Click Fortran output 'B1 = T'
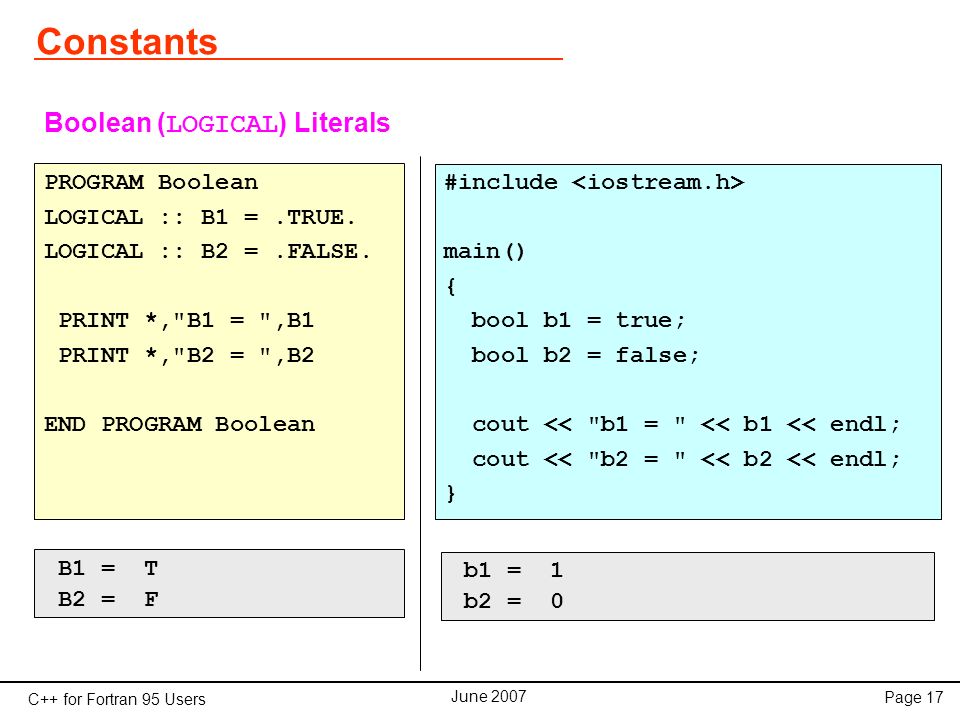The width and height of the screenshot is (960, 720). [108, 569]
